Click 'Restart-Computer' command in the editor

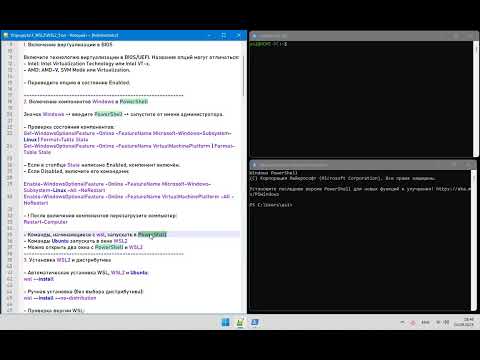[46, 222]
